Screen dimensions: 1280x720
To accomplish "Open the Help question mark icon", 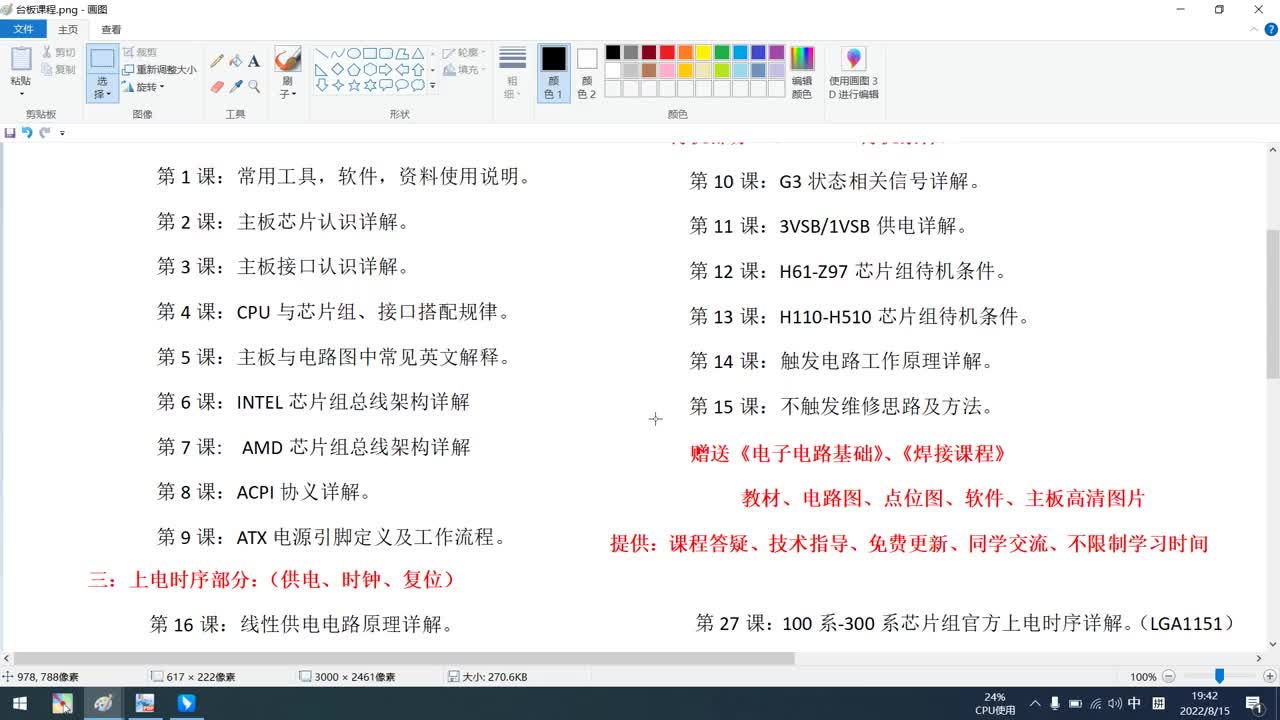I will (1269, 30).
